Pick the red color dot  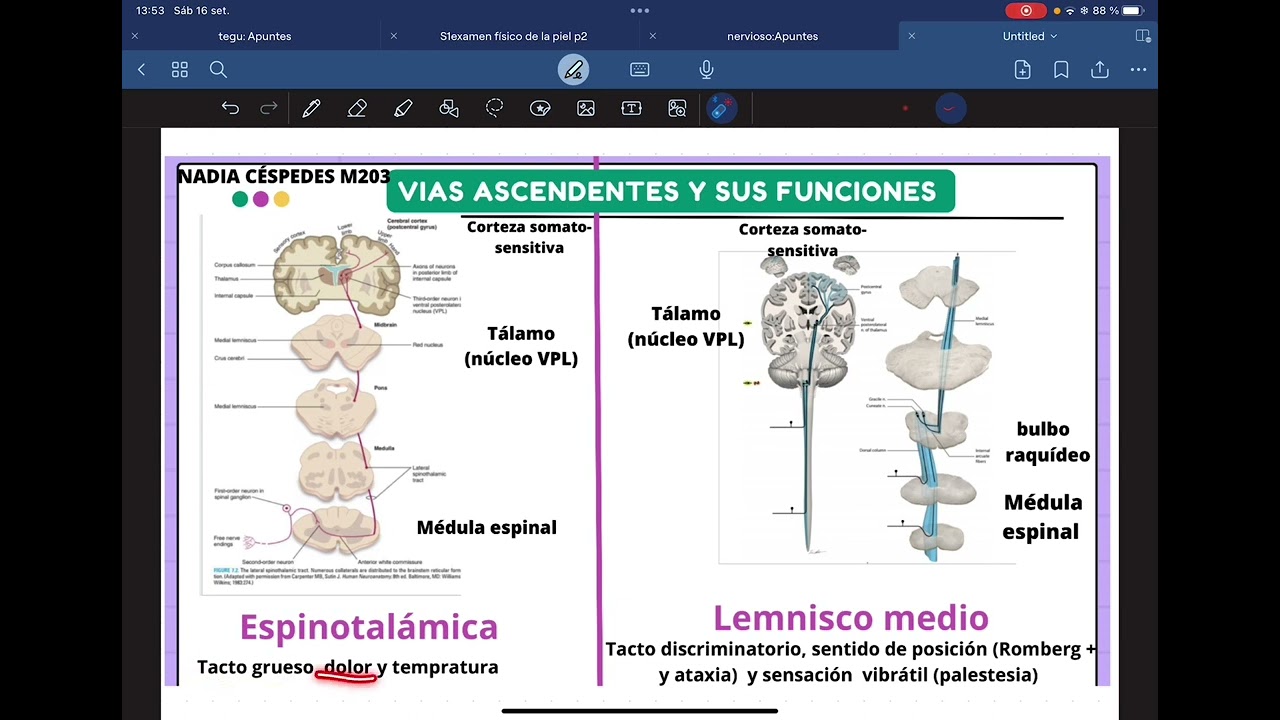point(905,108)
